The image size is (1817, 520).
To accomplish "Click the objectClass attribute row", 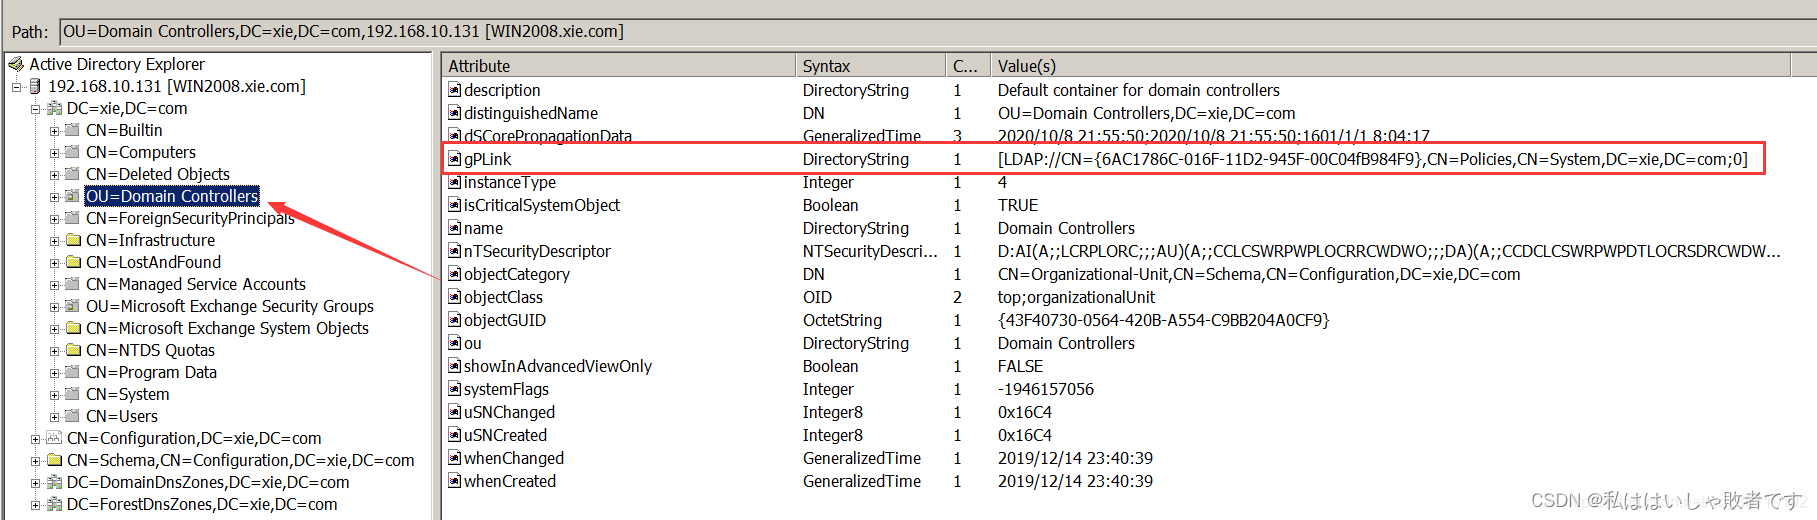I will [1116, 297].
